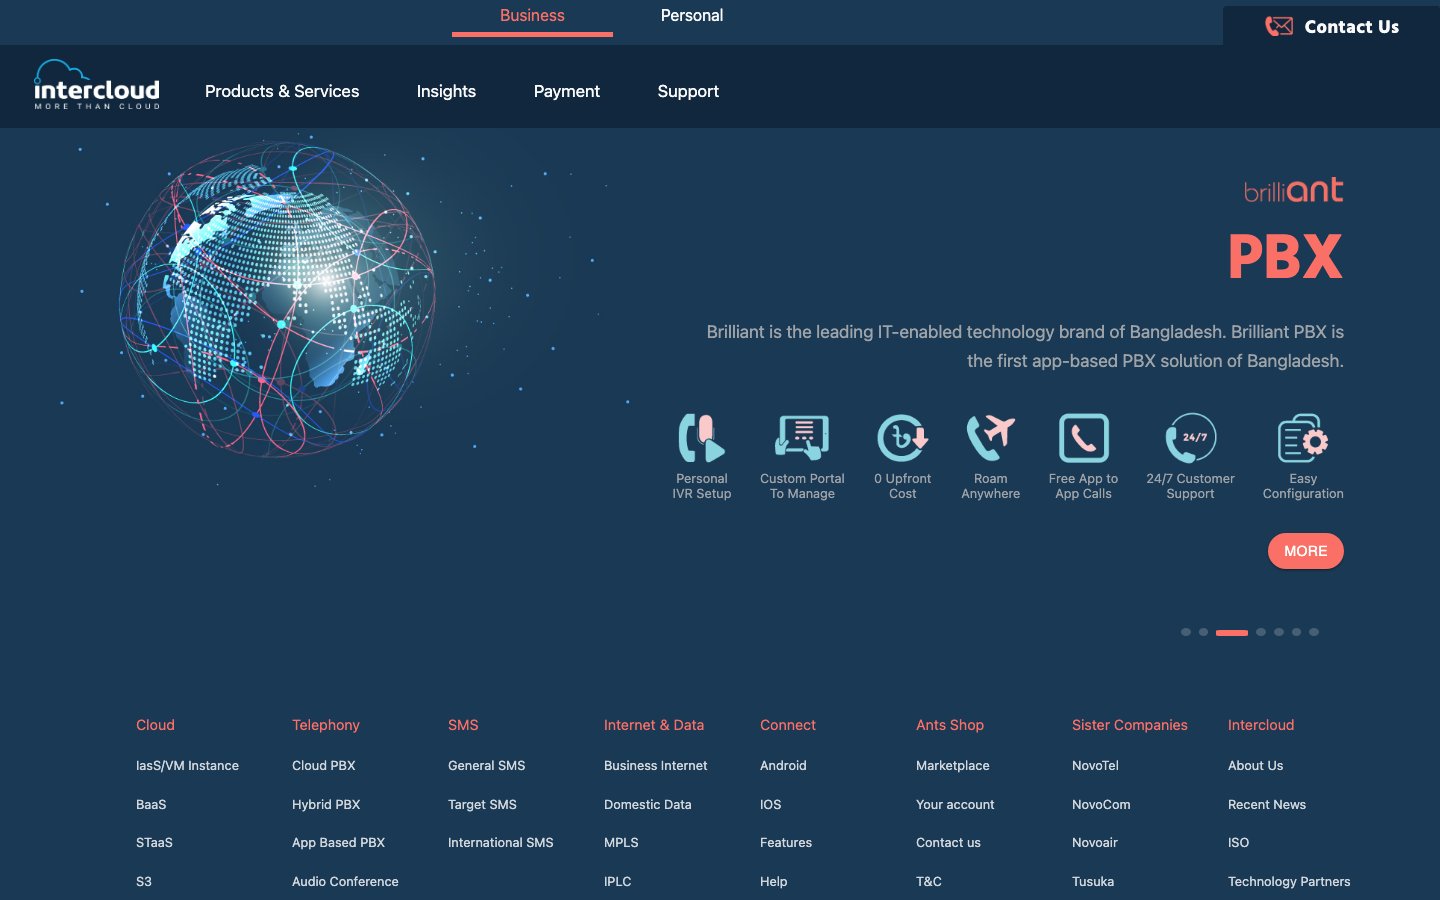Viewport: 1440px width, 900px height.
Task: Open the Cloud PBX link
Action: (324, 766)
